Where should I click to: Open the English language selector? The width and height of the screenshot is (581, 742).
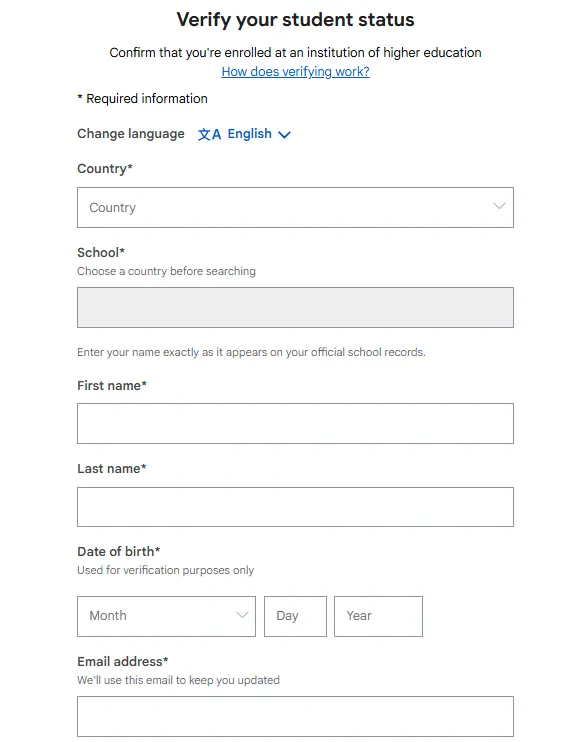244,134
